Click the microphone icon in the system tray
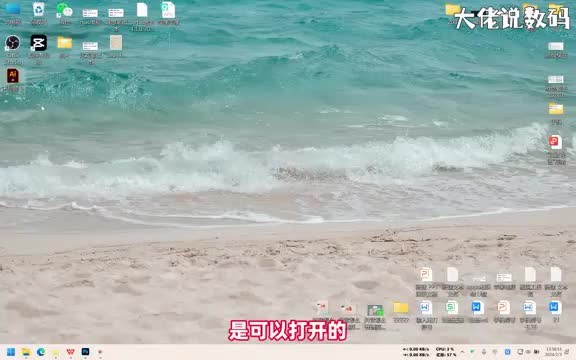The width and height of the screenshot is (576, 360). tap(484, 352)
